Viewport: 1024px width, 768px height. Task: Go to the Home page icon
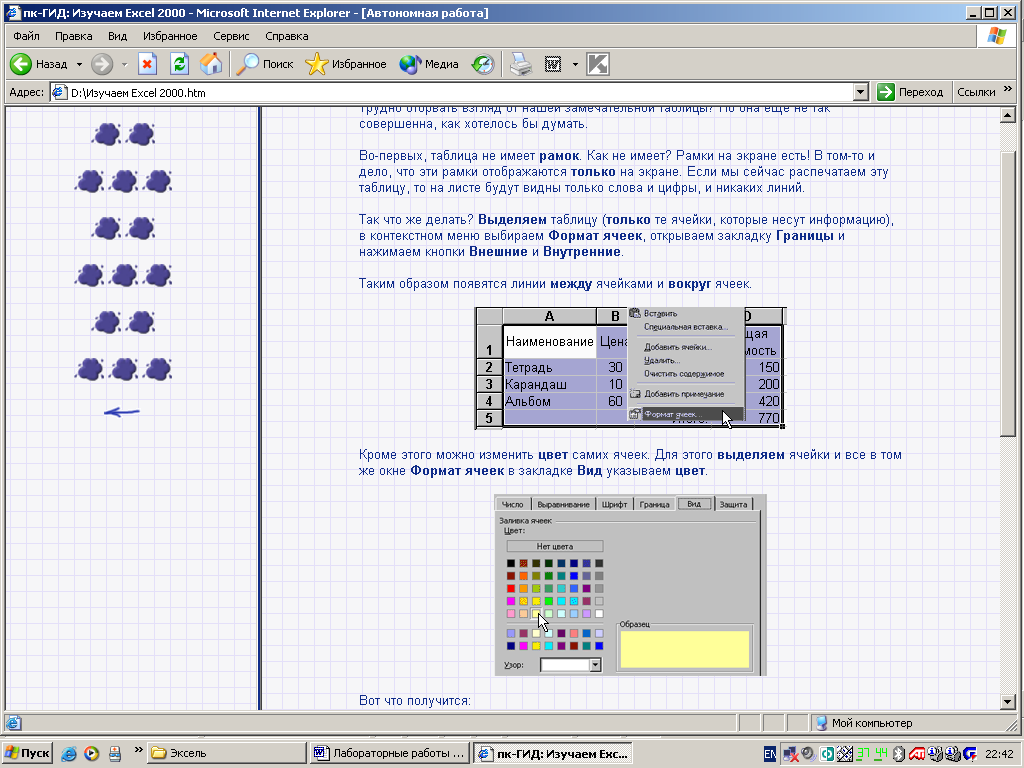pos(211,64)
